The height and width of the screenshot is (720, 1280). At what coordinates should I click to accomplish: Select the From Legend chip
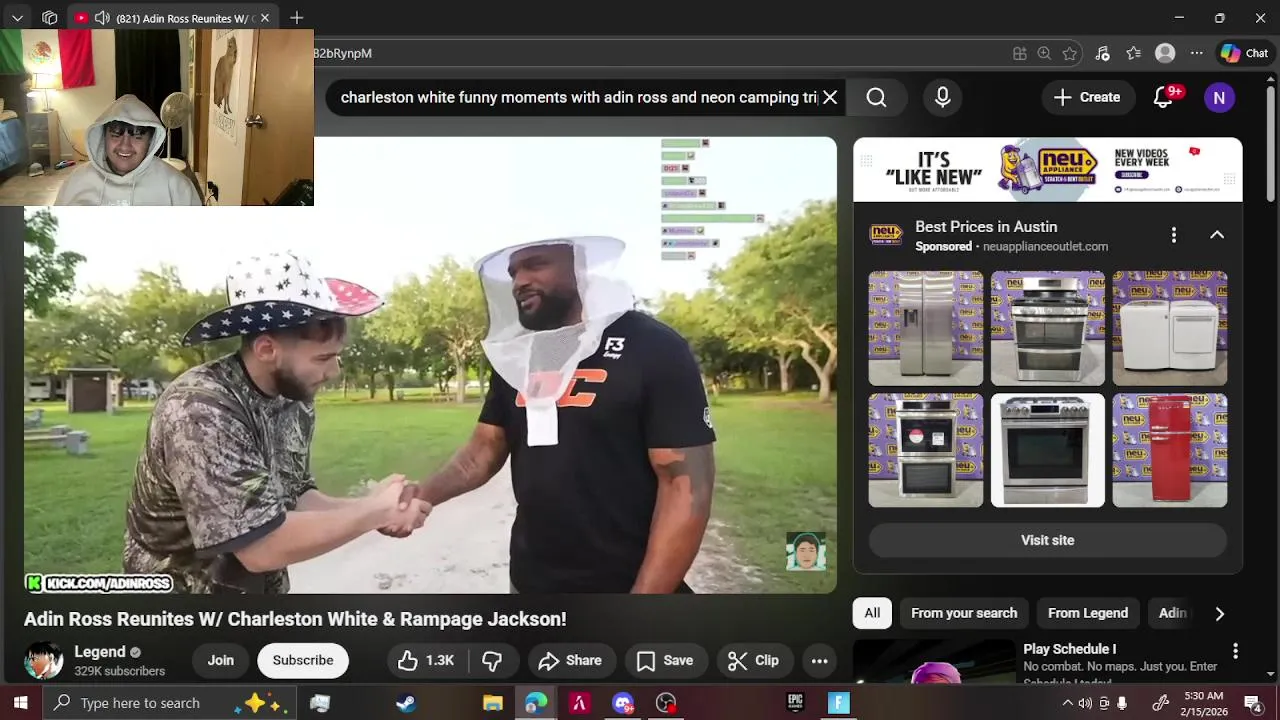(x=1088, y=613)
